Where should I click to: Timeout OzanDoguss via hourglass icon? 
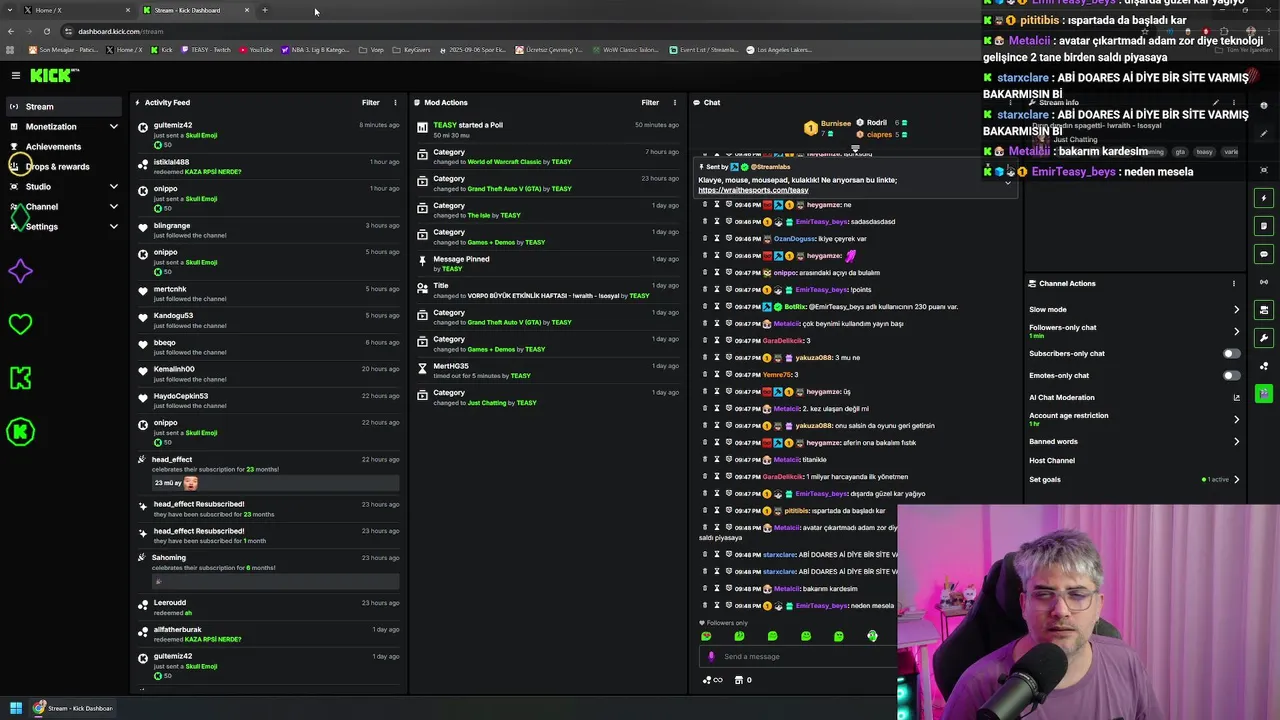[717, 239]
